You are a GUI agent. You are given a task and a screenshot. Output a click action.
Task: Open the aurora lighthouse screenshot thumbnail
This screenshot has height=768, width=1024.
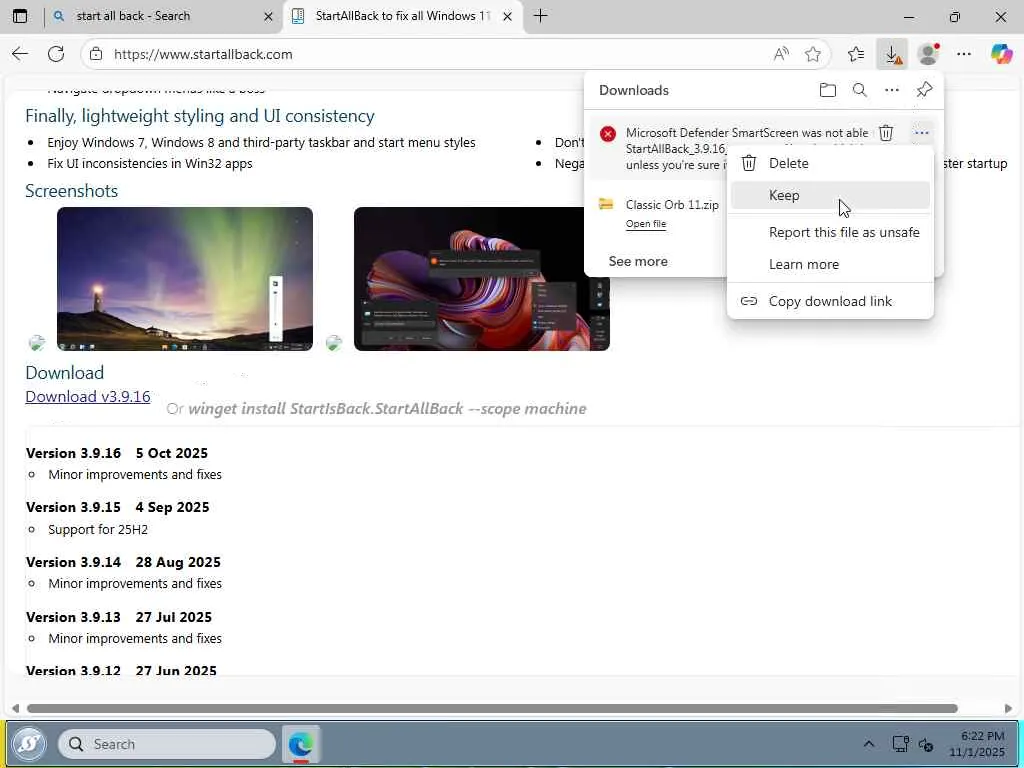pyautogui.click(x=185, y=279)
